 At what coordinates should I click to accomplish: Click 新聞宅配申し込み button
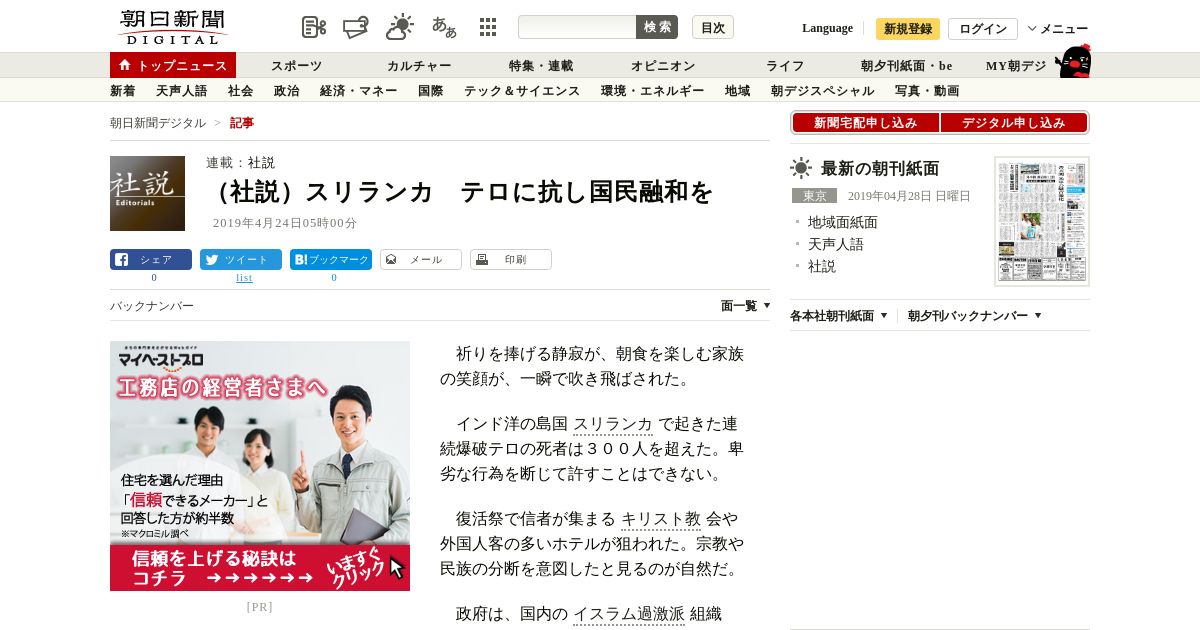(866, 123)
